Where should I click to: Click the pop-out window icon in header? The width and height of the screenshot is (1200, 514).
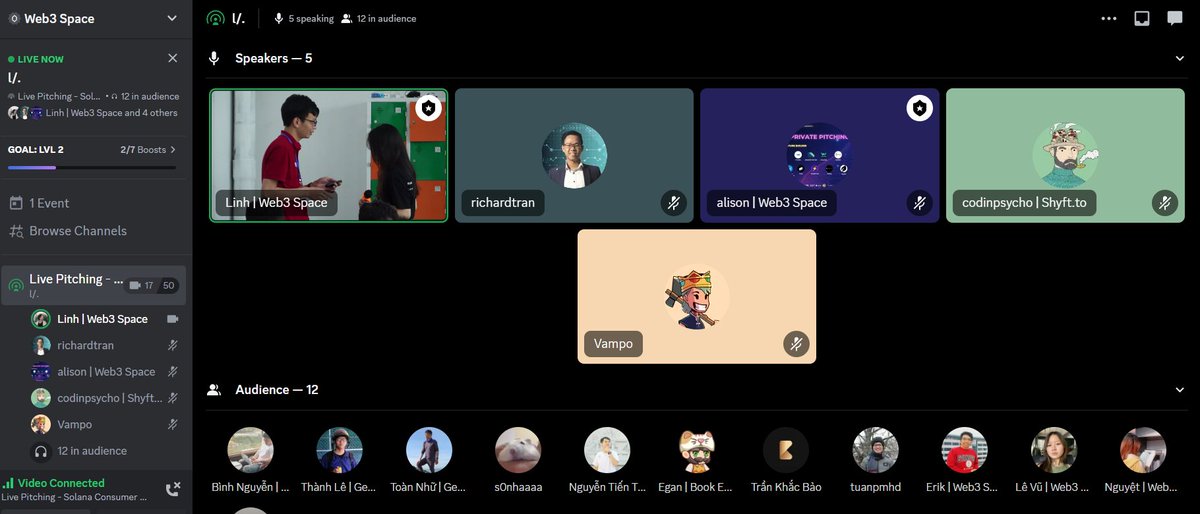tap(1142, 18)
